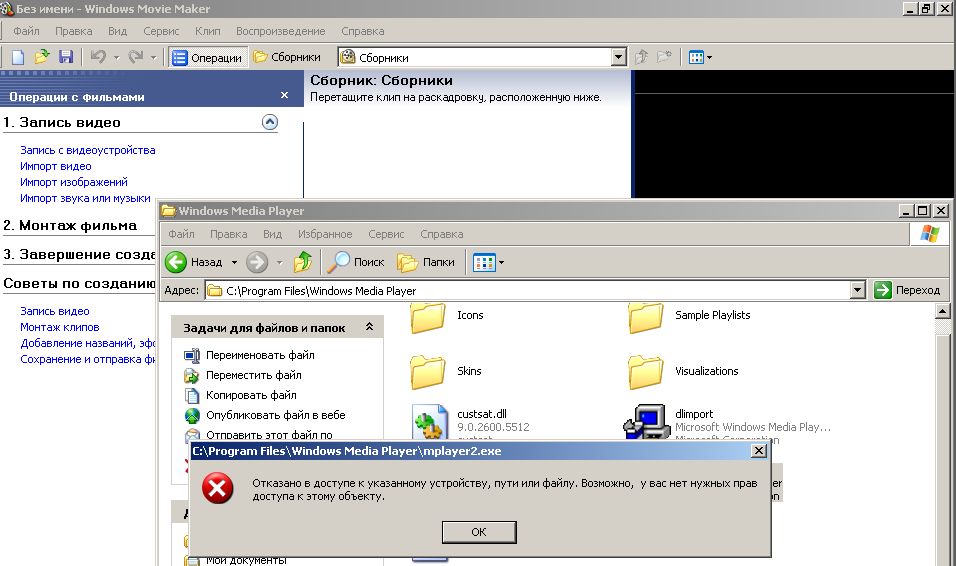Open project icon in Movie Maker toolbar
This screenshot has height=566, width=956.
41,57
